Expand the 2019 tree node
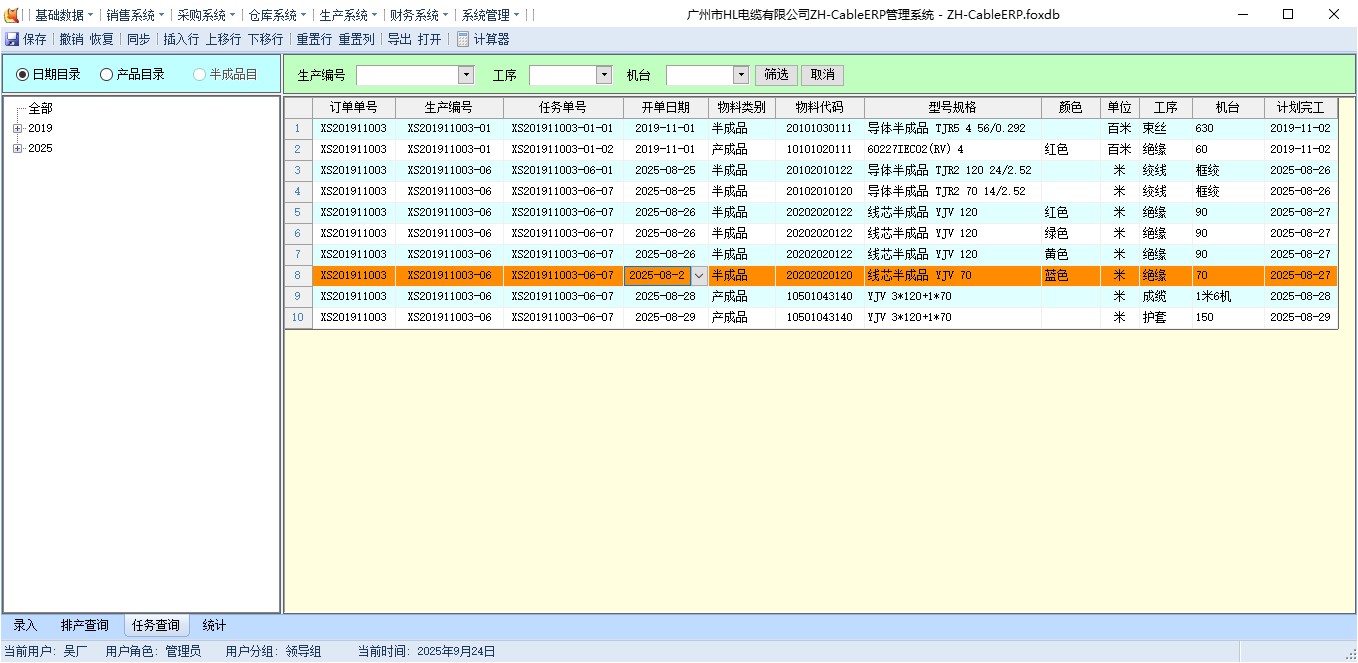Screen dimensions: 1358x663 tap(17, 129)
